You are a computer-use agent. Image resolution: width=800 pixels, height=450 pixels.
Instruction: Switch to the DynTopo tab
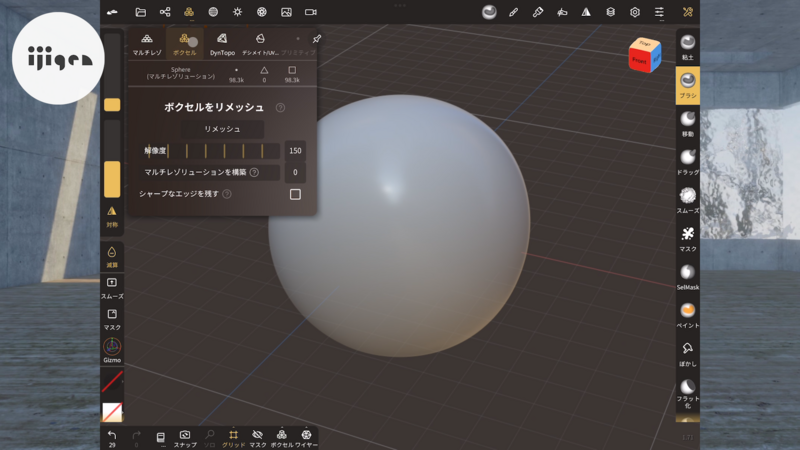tap(222, 44)
